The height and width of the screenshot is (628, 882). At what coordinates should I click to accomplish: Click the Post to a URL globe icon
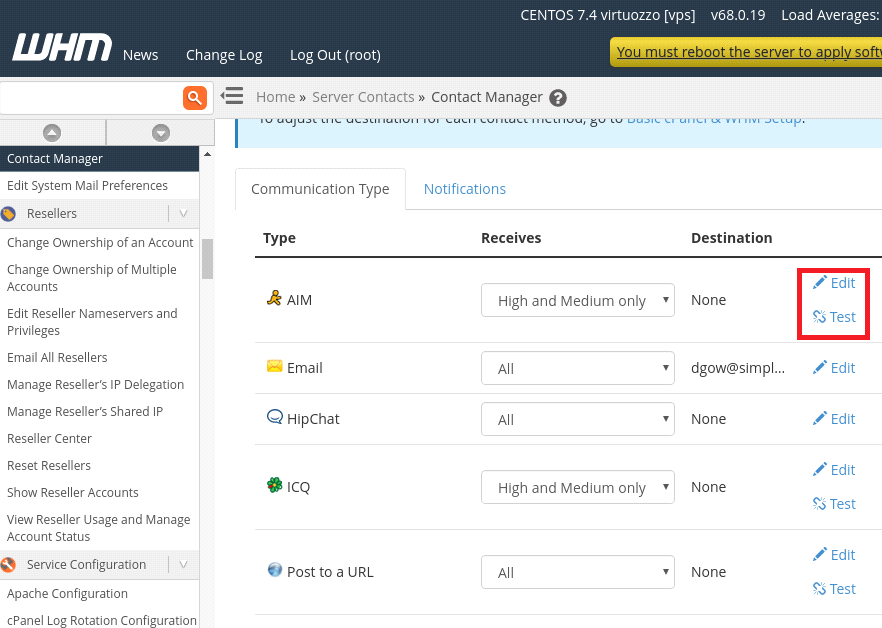coord(274,569)
